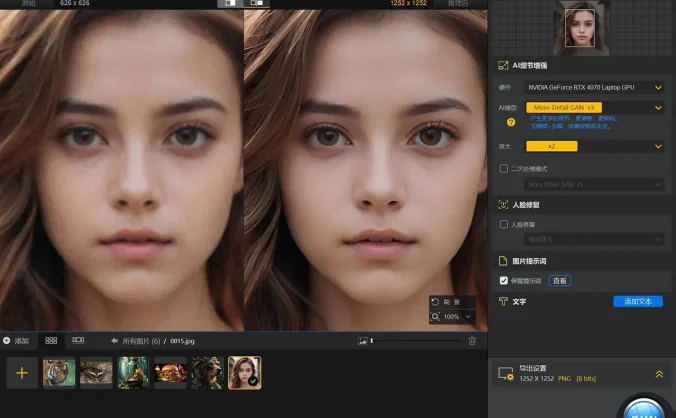Click the All Images (6) breadcrumb
Screen dimensions: 676x418
pos(141,341)
